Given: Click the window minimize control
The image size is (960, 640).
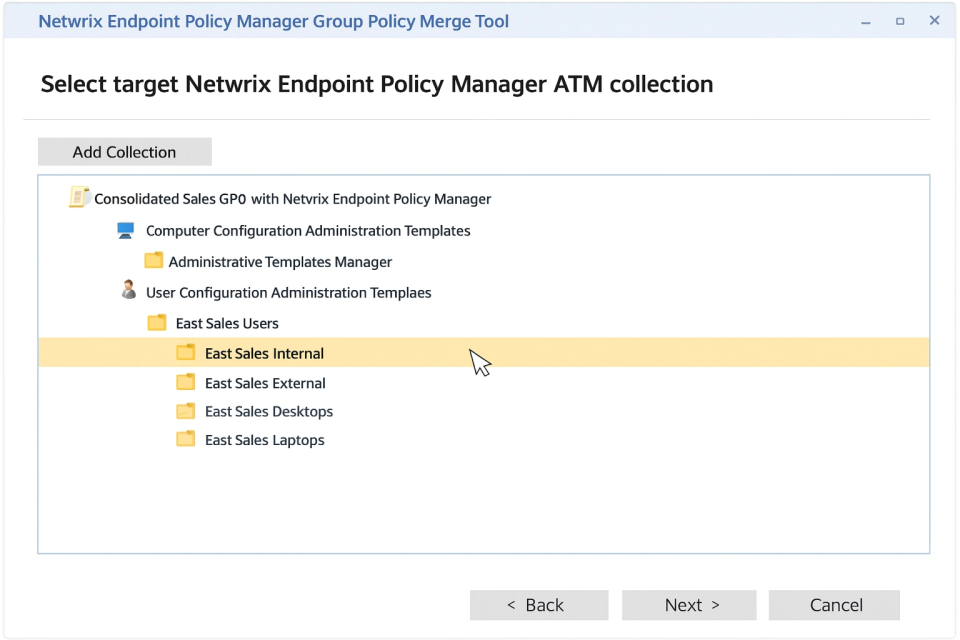Looking at the screenshot, I should pyautogui.click(x=864, y=20).
